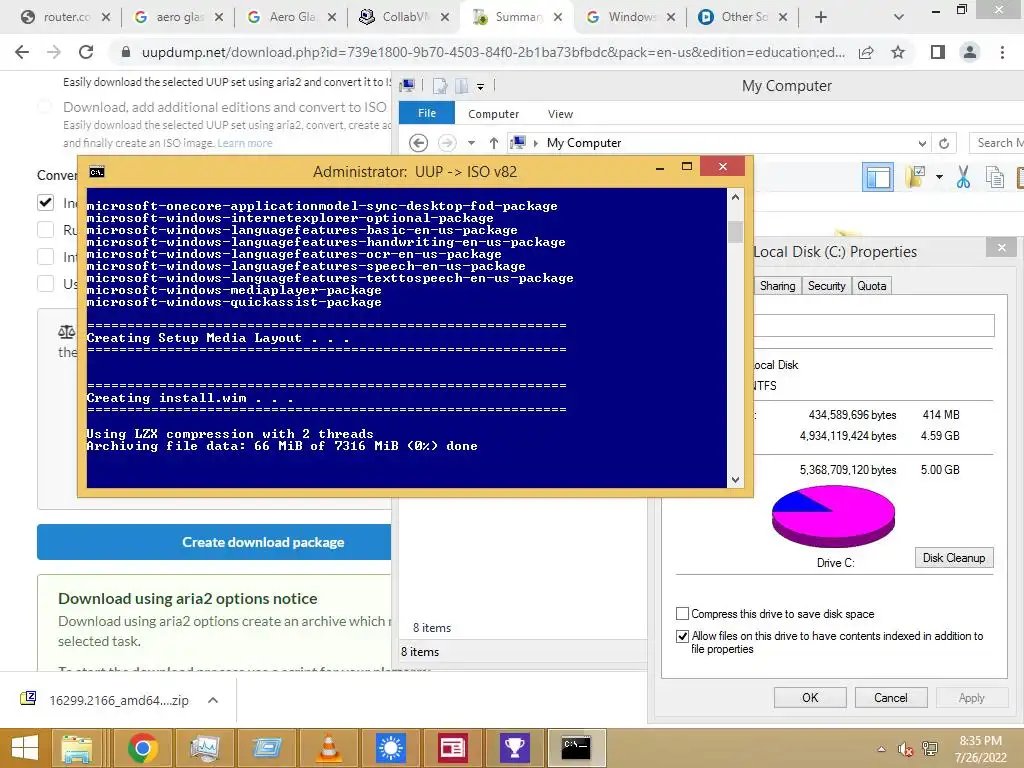Open the Chrome profile avatar

pos(970,52)
